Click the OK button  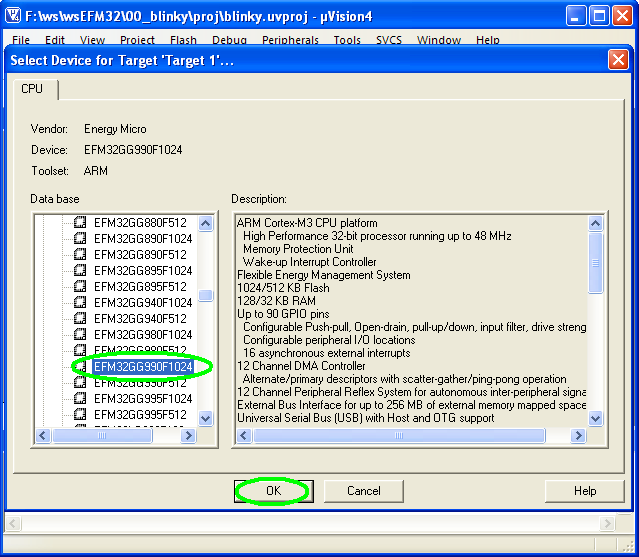(273, 491)
